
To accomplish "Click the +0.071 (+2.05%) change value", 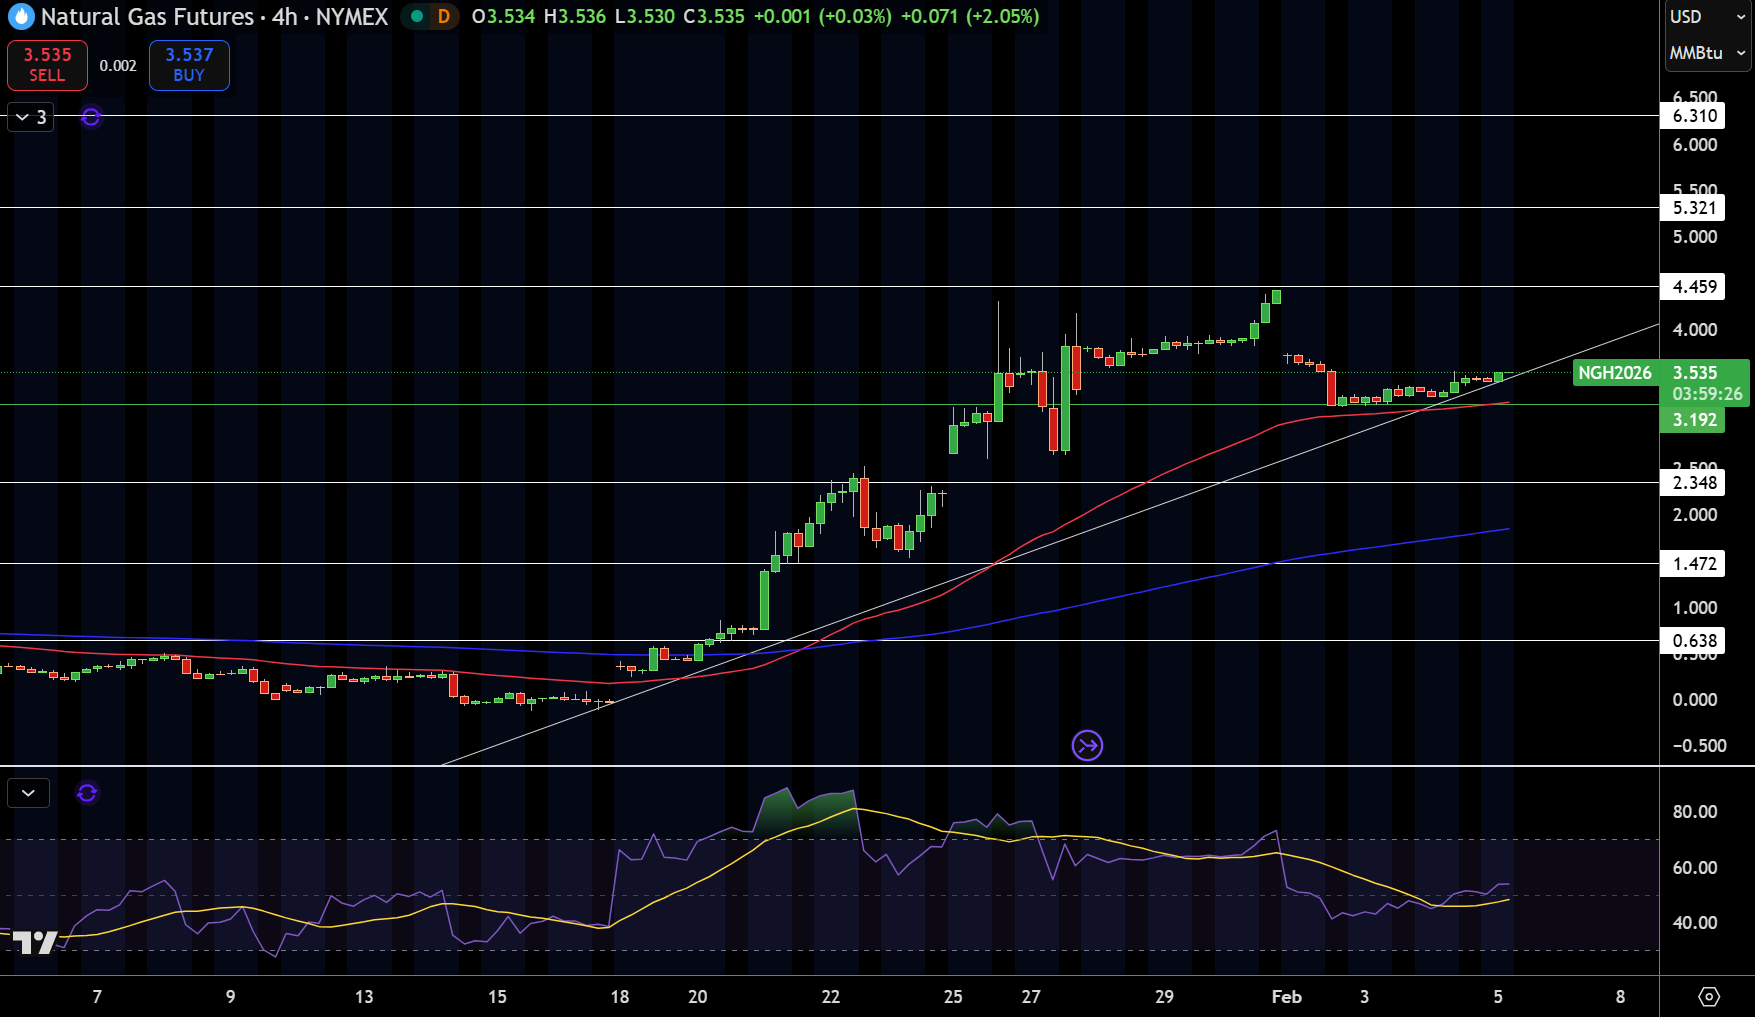I will [x=970, y=17].
